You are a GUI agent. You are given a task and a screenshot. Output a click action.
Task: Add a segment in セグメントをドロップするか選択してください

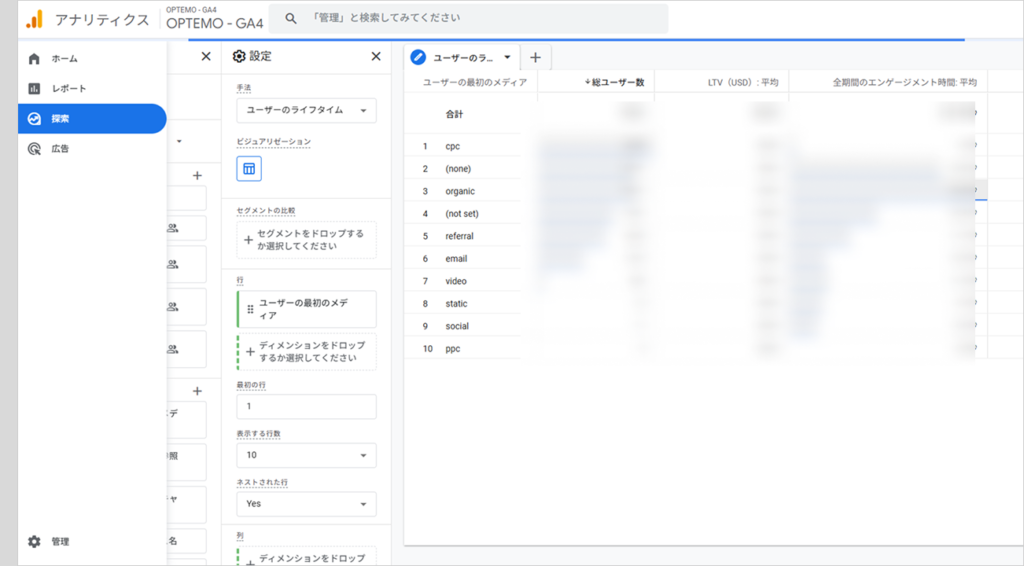tap(306, 240)
